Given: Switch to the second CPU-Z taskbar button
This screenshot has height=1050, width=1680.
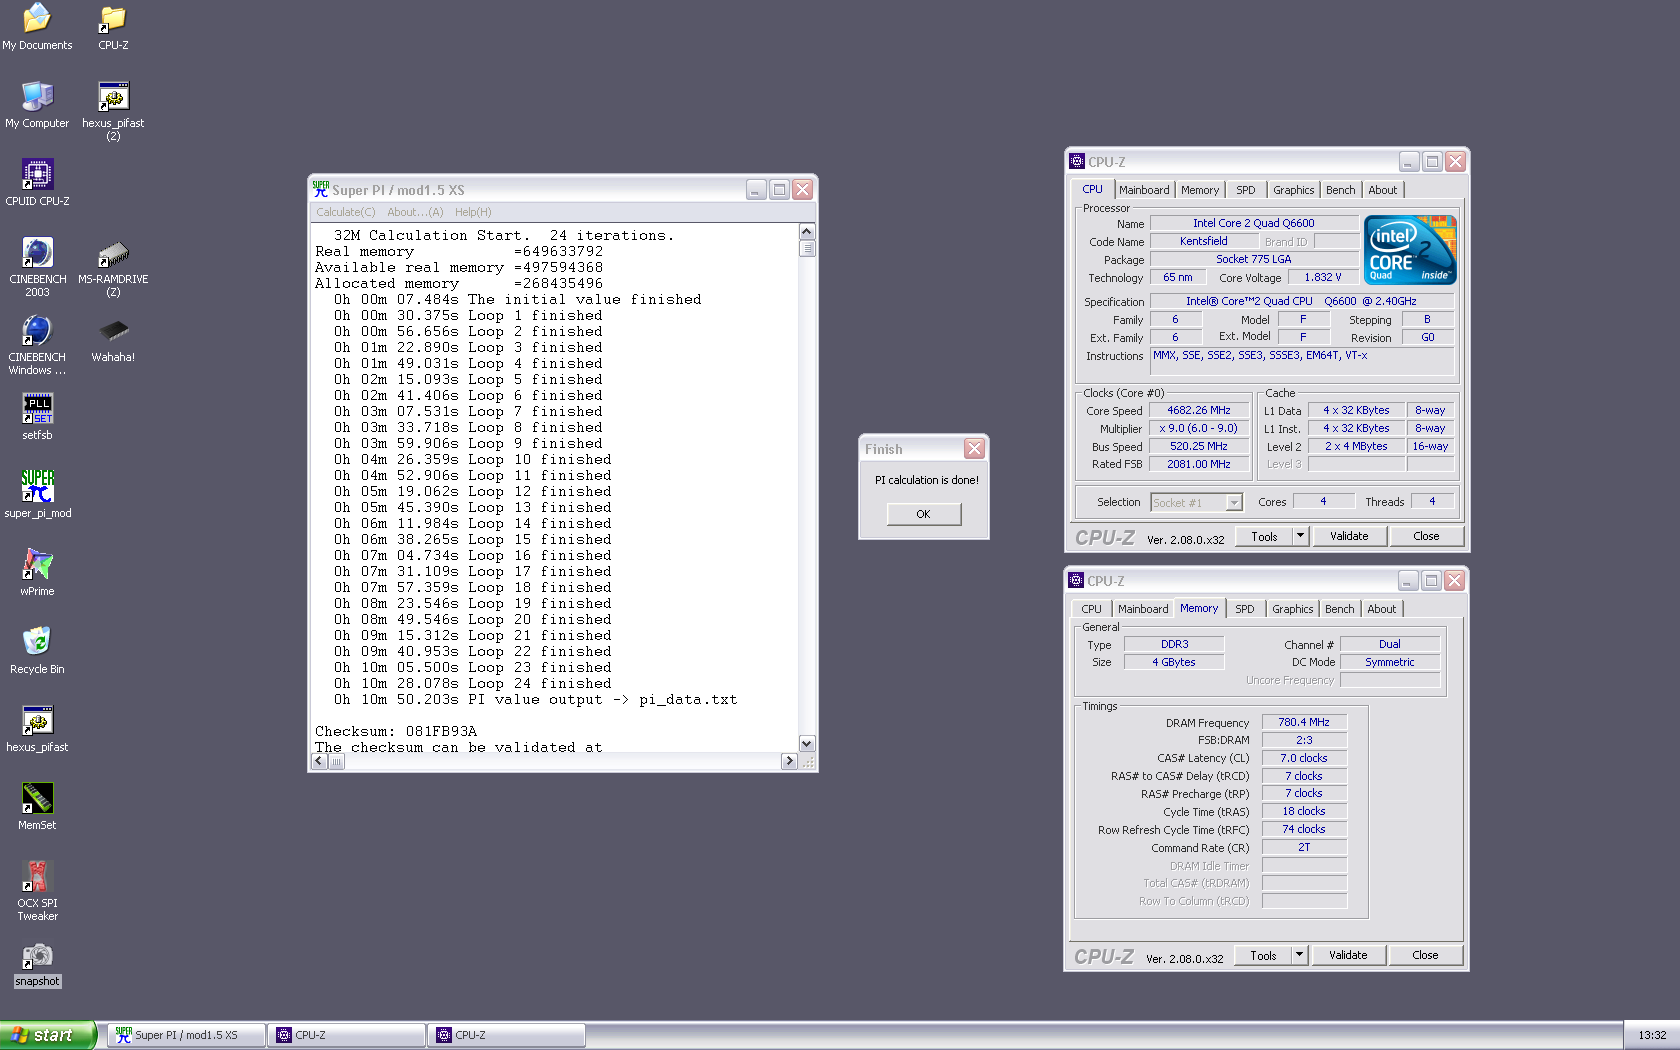Looking at the screenshot, I should (507, 1035).
